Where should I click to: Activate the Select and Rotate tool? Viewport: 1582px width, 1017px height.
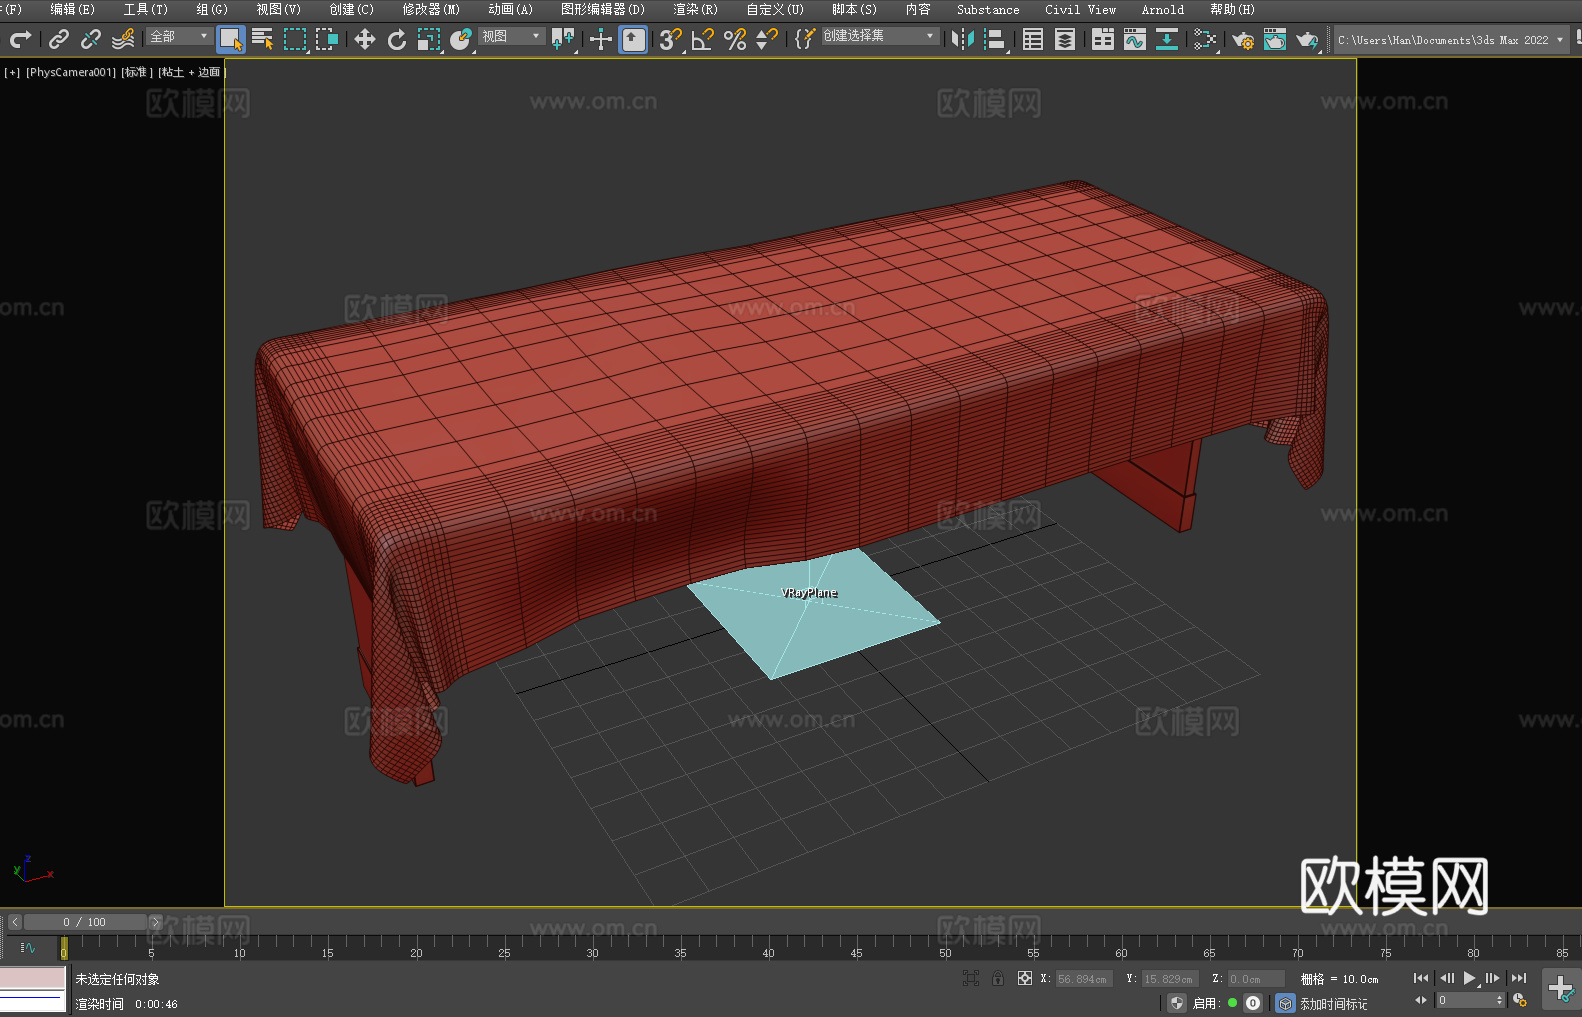tap(397, 40)
